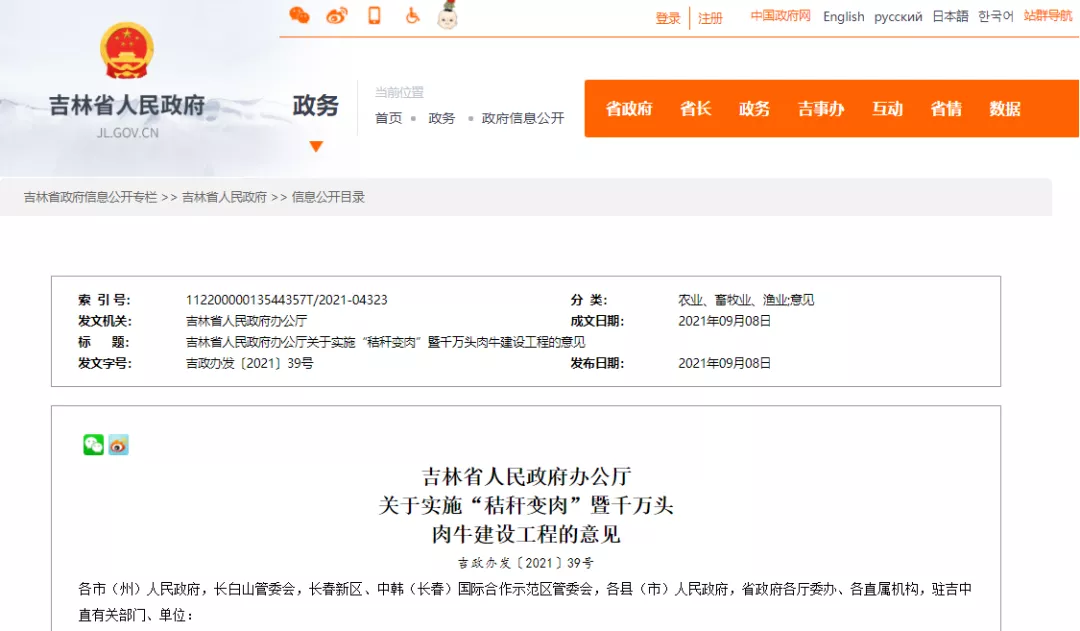Expand the orange arrow under 政务
This screenshot has width=1080, height=631.
point(316,147)
